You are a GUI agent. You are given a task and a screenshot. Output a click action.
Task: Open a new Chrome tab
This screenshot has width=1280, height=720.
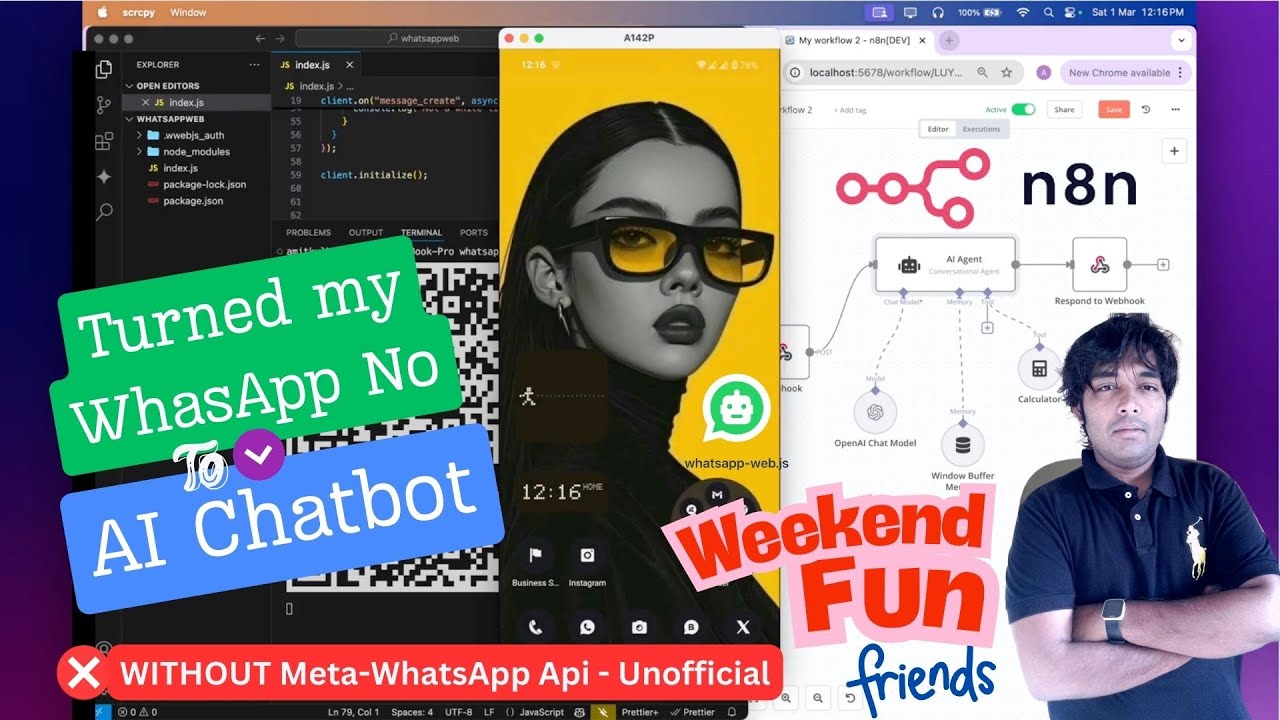click(x=949, y=40)
